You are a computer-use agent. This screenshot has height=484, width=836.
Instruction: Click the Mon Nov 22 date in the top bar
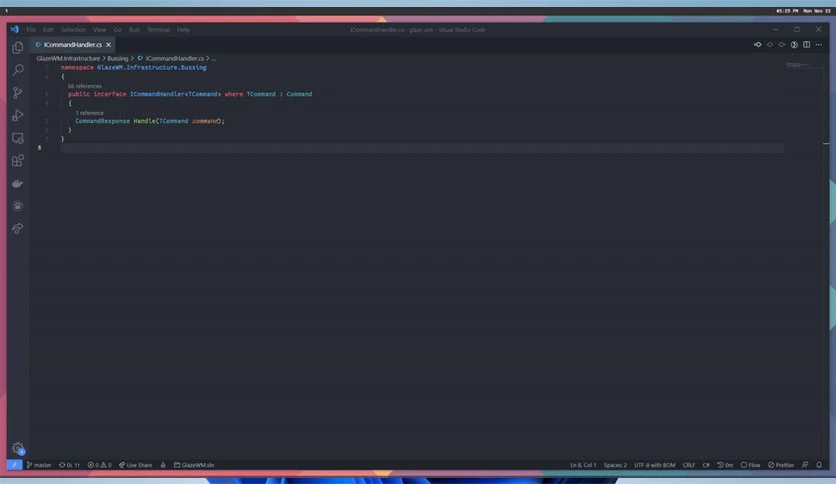click(817, 11)
